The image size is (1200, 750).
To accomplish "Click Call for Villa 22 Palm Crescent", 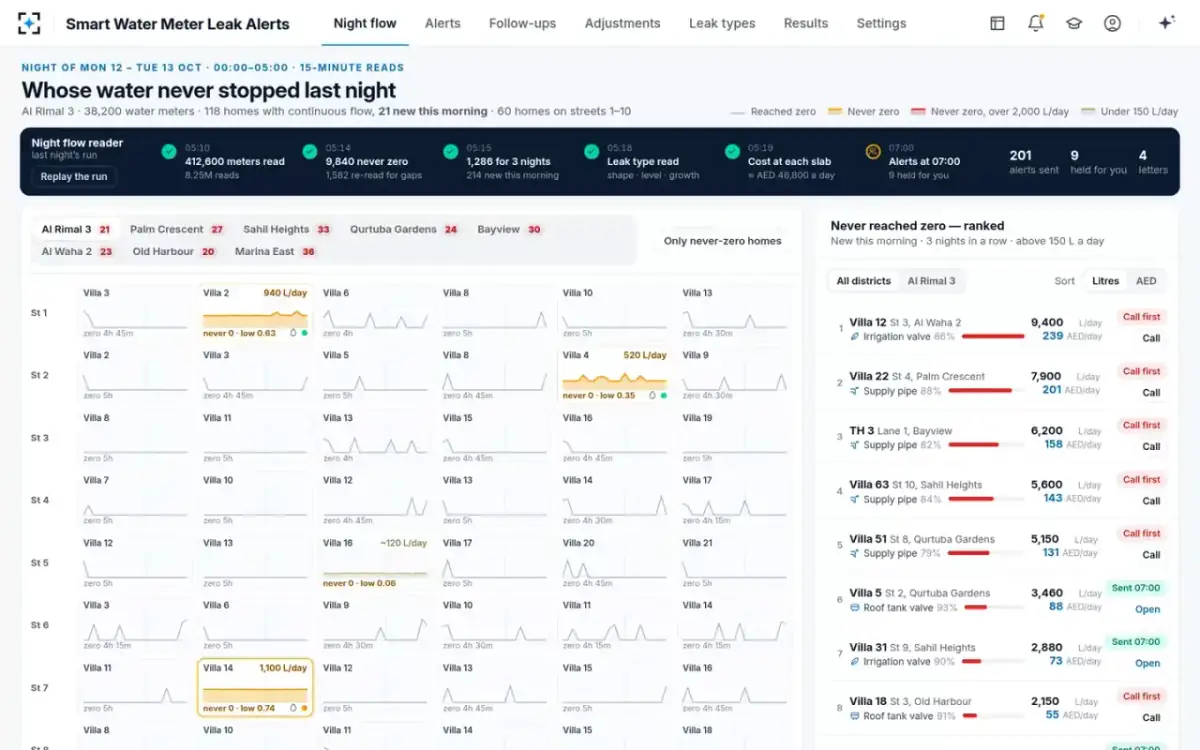I will tap(1151, 392).
